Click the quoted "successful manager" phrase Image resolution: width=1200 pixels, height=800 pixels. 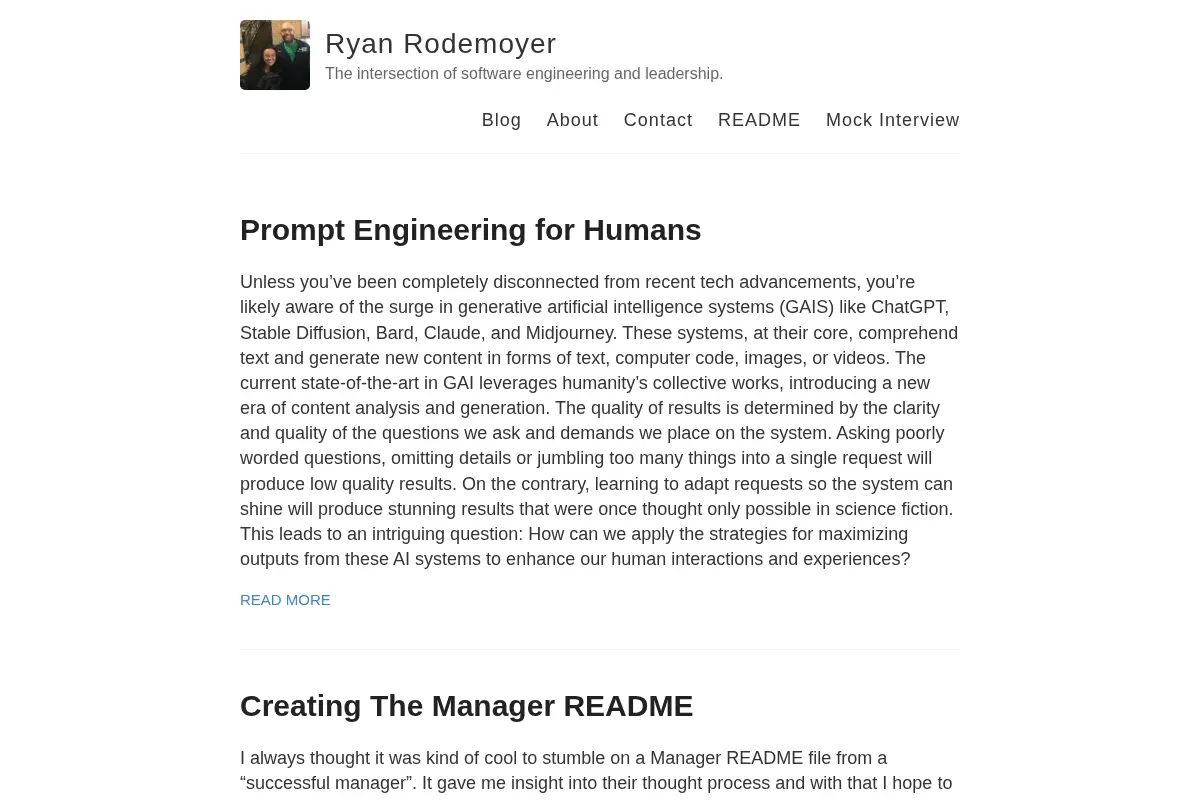(327, 784)
